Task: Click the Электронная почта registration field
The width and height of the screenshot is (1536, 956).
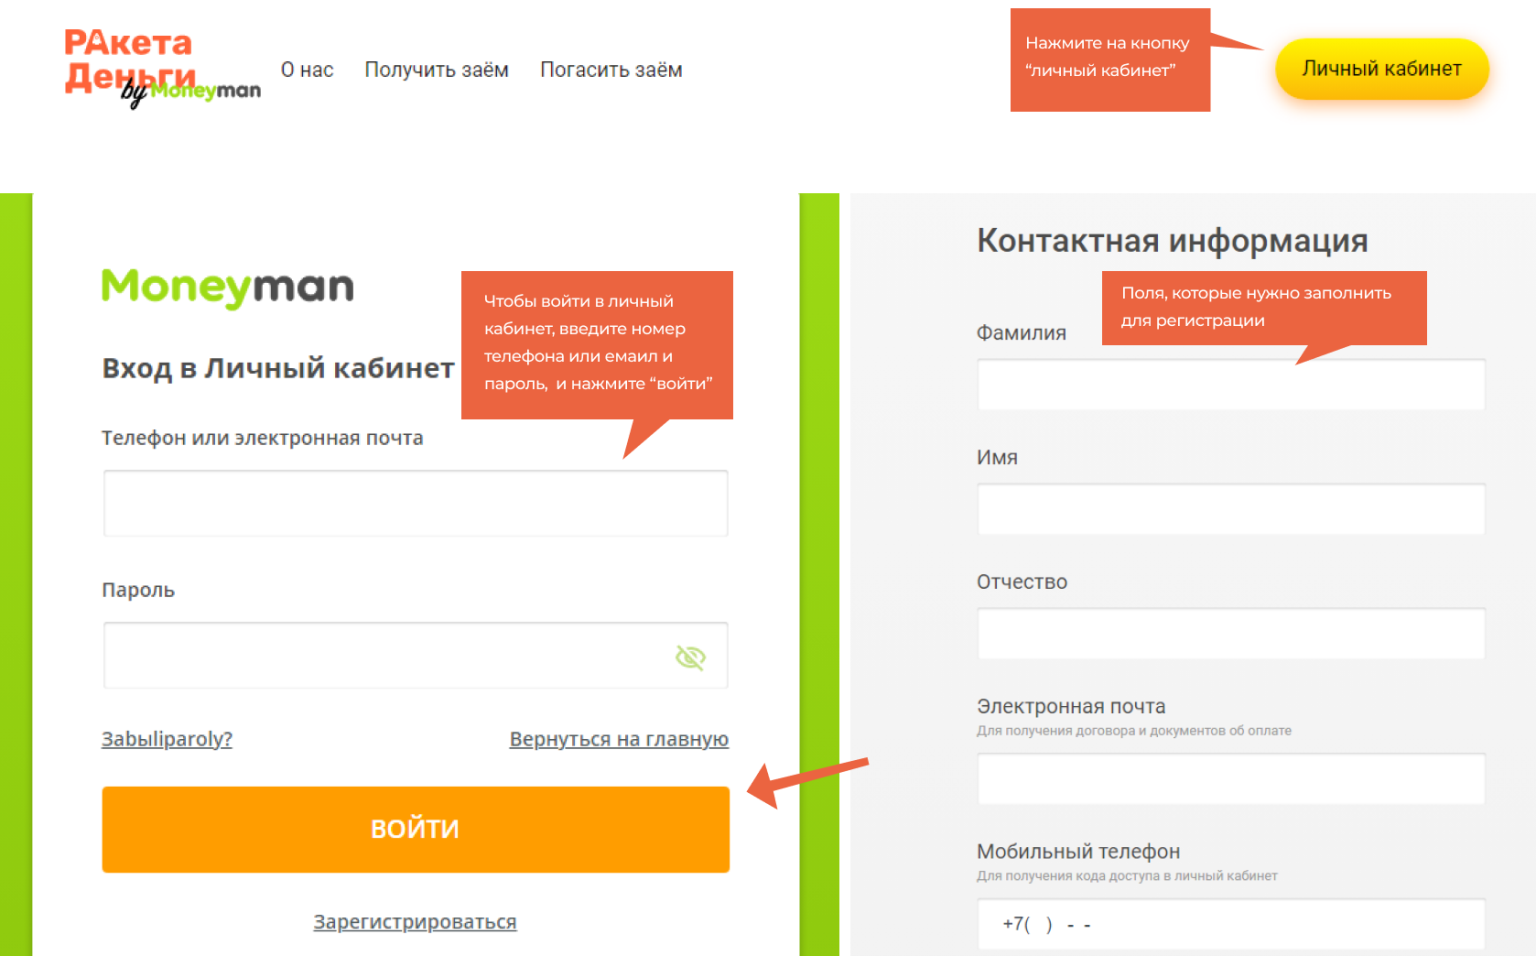Action: pyautogui.click(x=1230, y=779)
